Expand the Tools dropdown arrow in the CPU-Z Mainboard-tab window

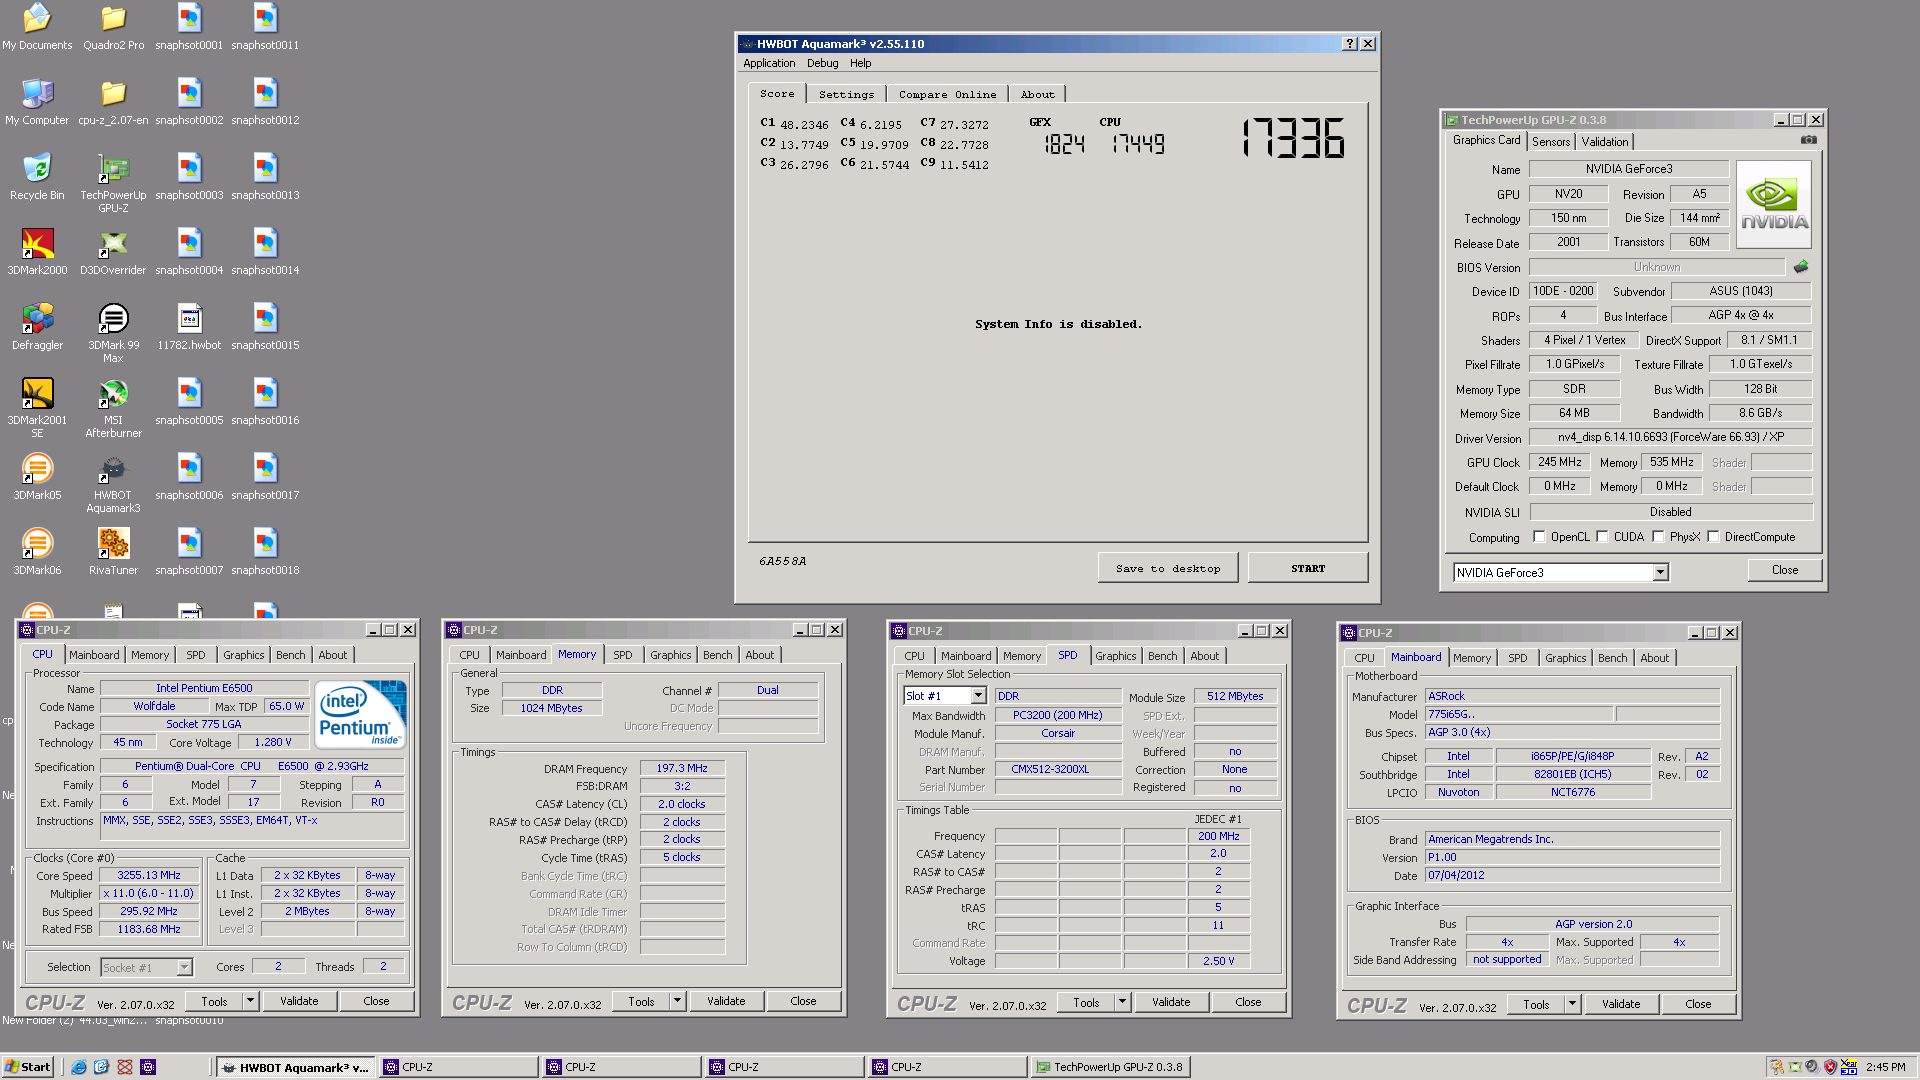1572,1004
